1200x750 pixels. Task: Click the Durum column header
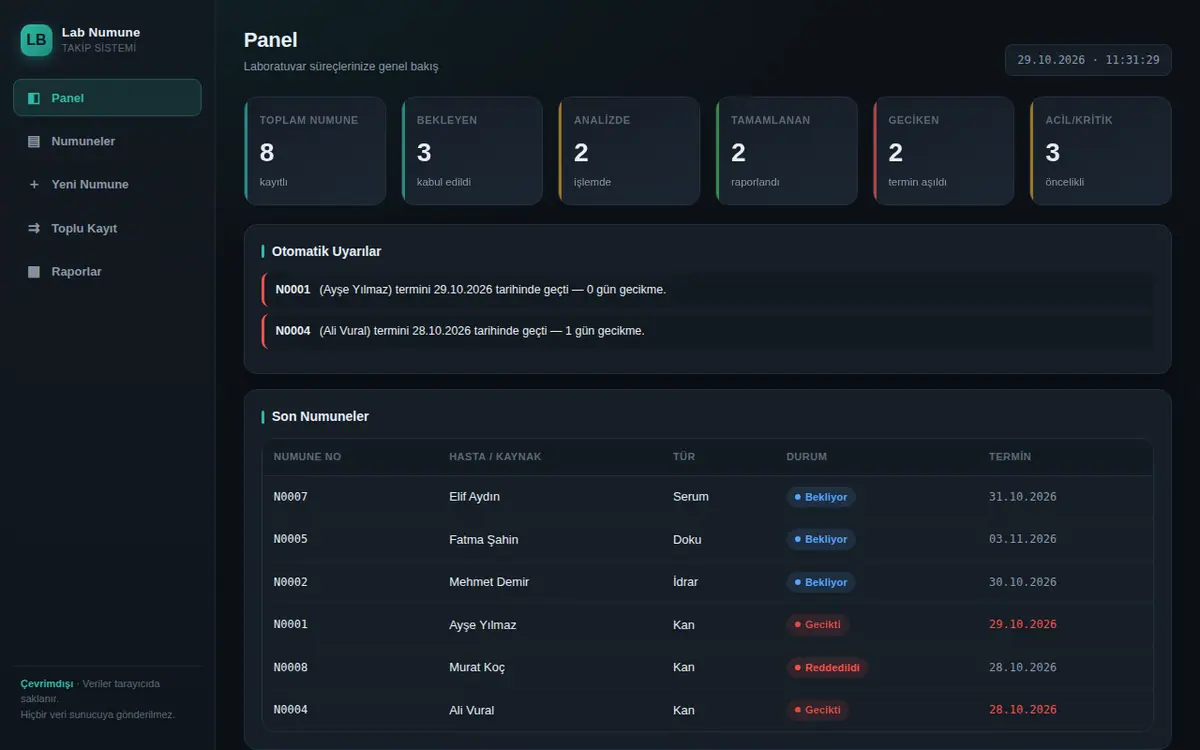(807, 457)
